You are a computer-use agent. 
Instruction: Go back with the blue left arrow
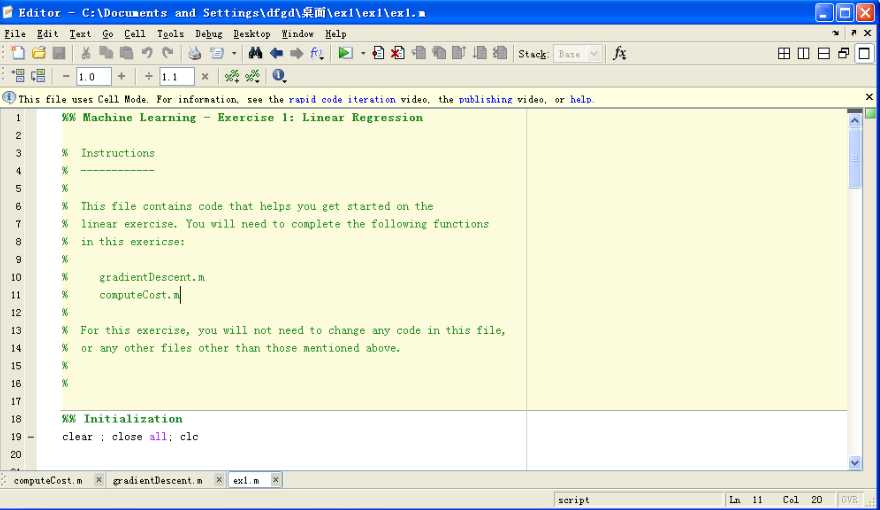click(x=276, y=53)
